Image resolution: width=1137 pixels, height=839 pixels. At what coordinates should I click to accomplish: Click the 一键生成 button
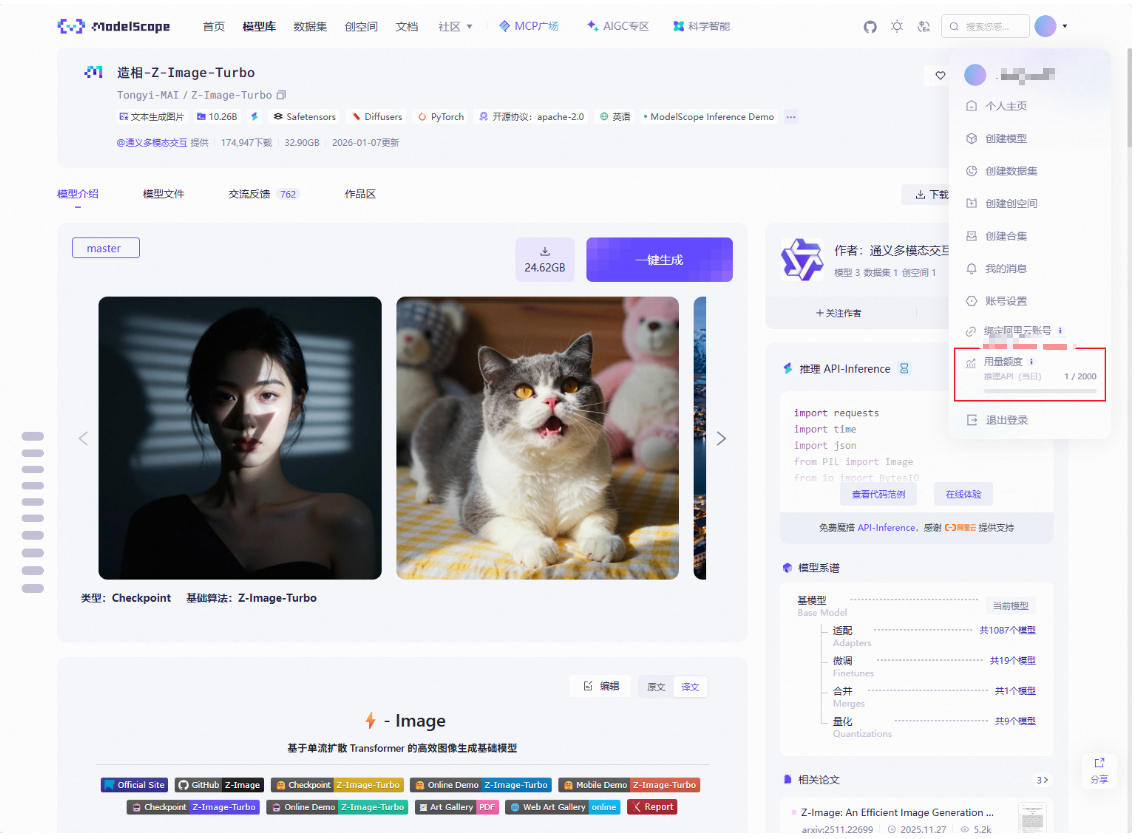click(659, 259)
